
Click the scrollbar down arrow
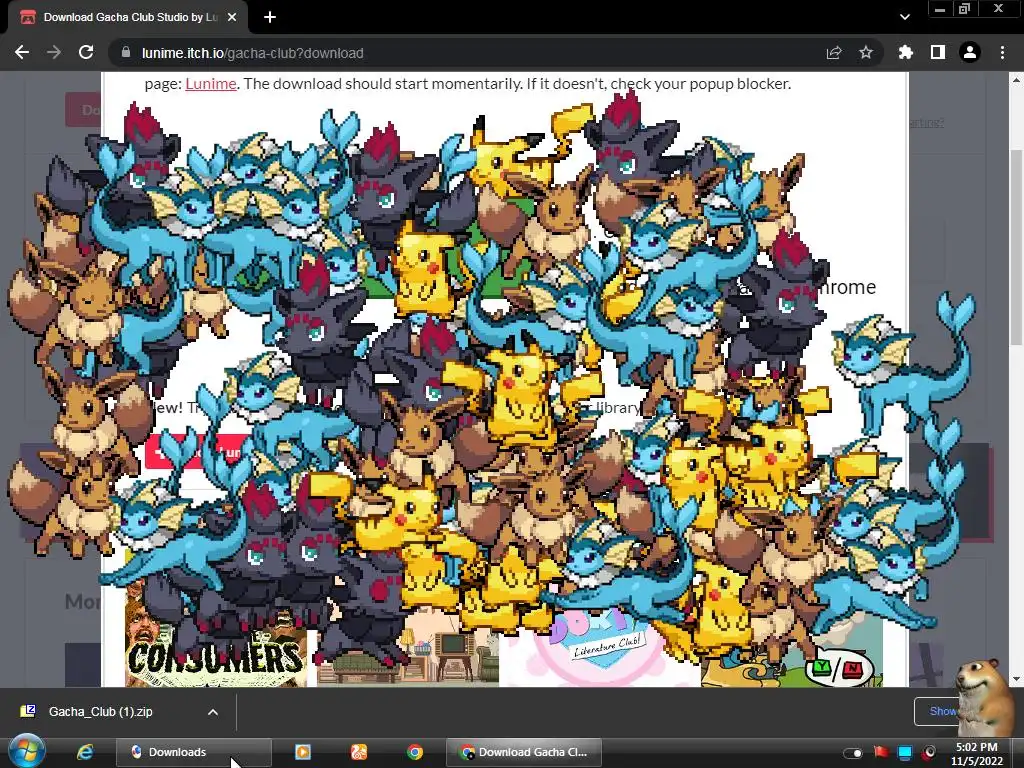coord(1016,679)
